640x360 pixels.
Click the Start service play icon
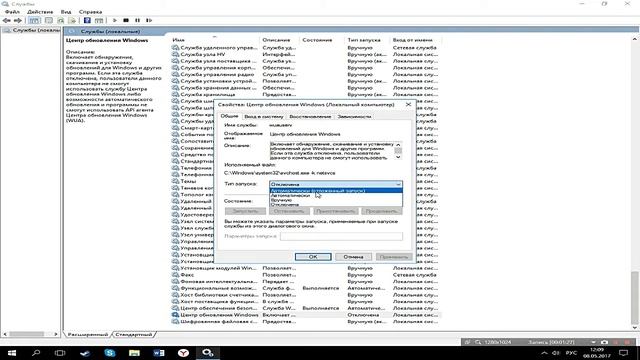coord(115,20)
